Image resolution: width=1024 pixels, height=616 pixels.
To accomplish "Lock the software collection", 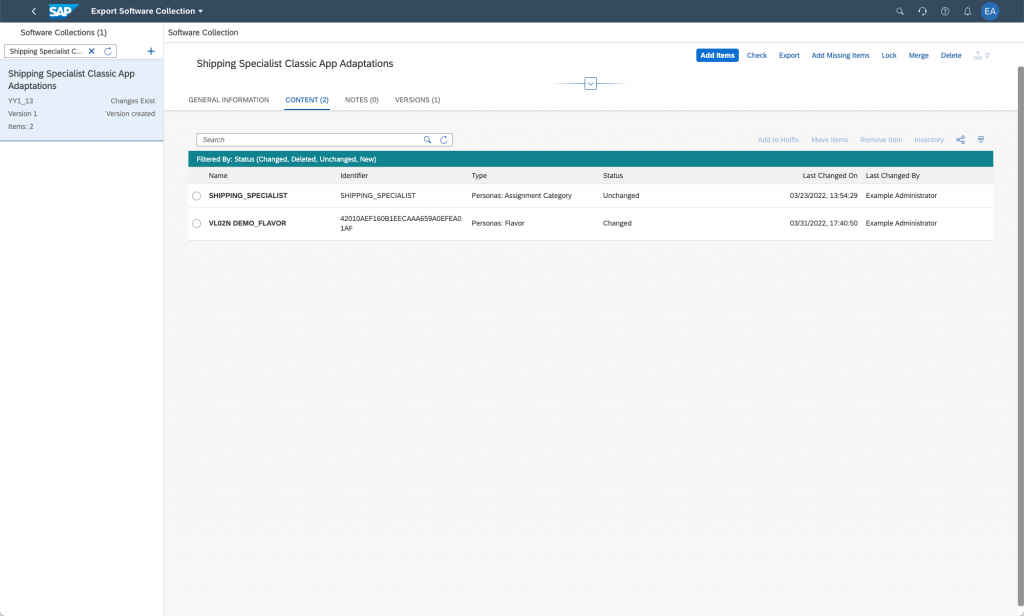I will tap(889, 56).
